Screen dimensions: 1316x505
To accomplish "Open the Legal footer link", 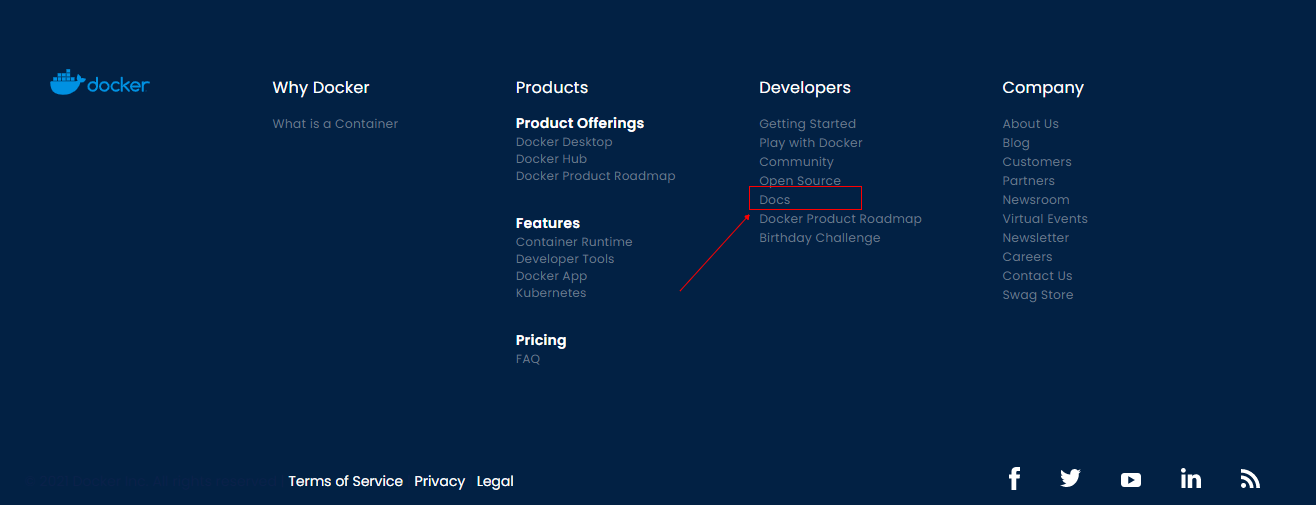I will tap(495, 481).
